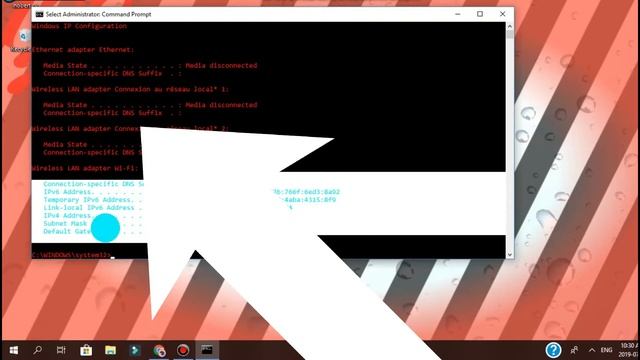Image resolution: width=640 pixels, height=360 pixels.
Task: Click the 'IPv4 Address' label
Action: pyautogui.click(x=67, y=216)
